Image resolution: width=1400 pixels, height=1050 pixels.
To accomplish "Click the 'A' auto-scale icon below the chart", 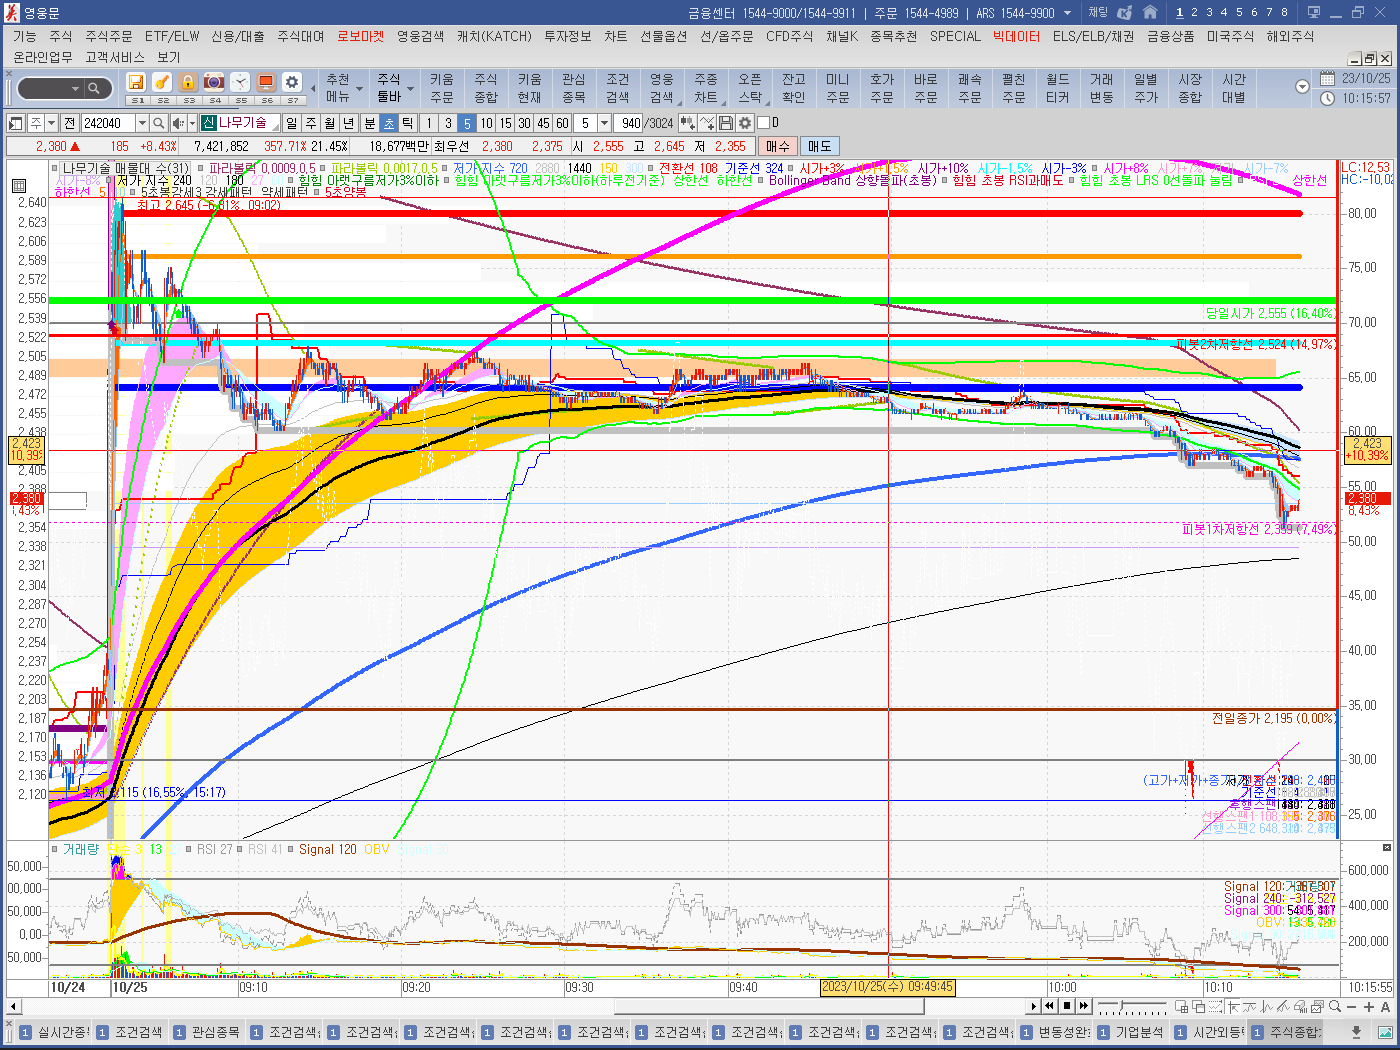I will pos(1385,1006).
